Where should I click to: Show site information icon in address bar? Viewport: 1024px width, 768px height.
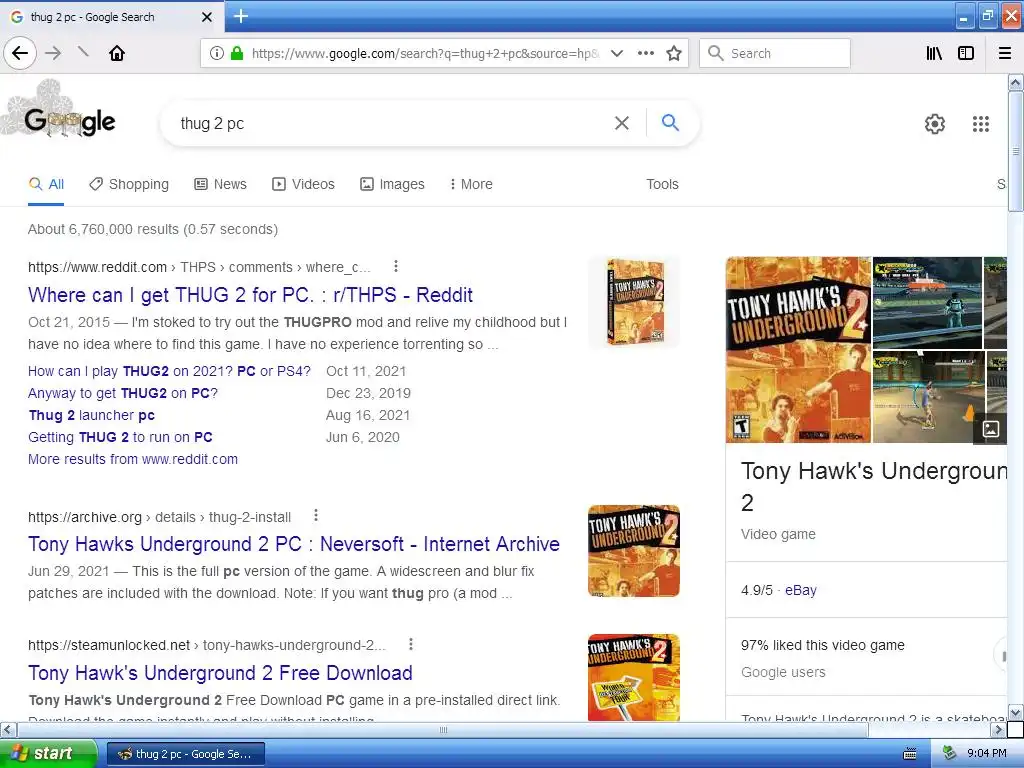pos(217,53)
